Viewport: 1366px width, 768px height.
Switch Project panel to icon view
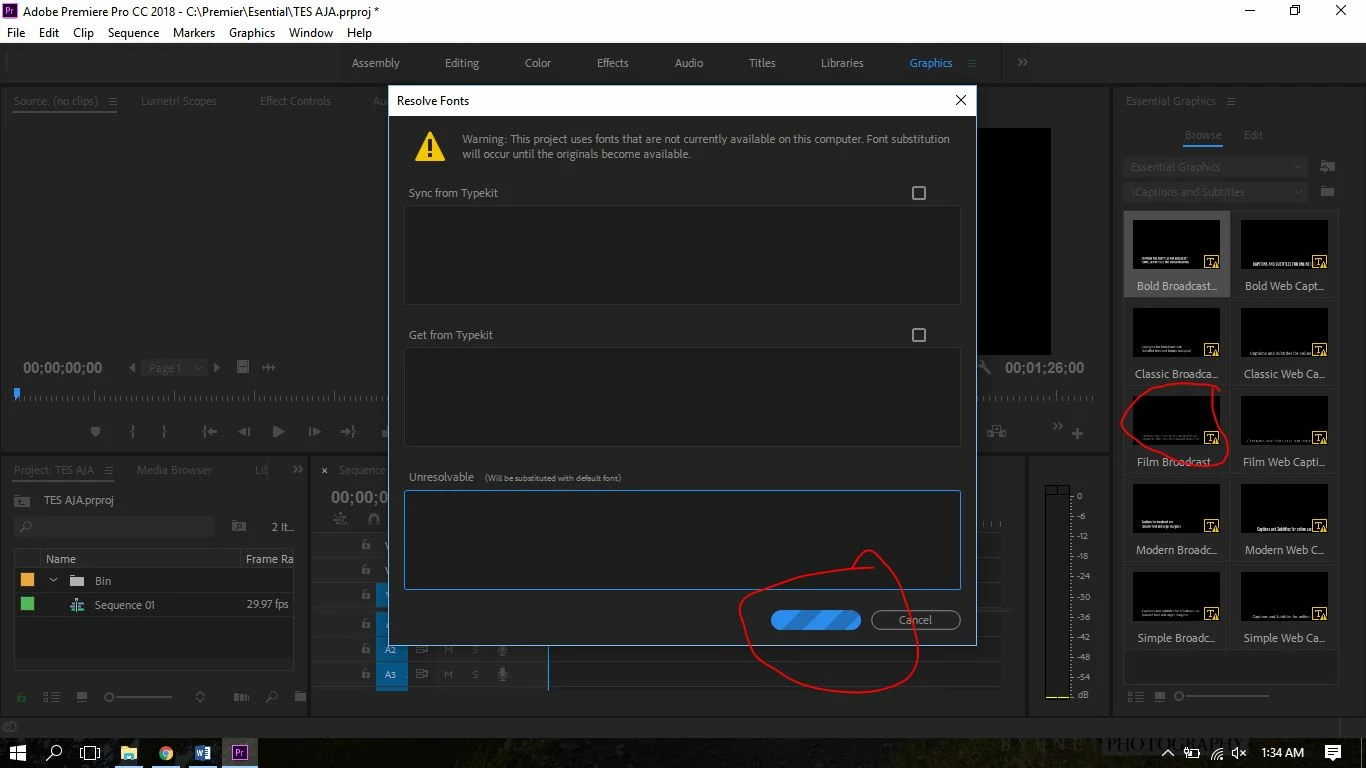point(82,697)
